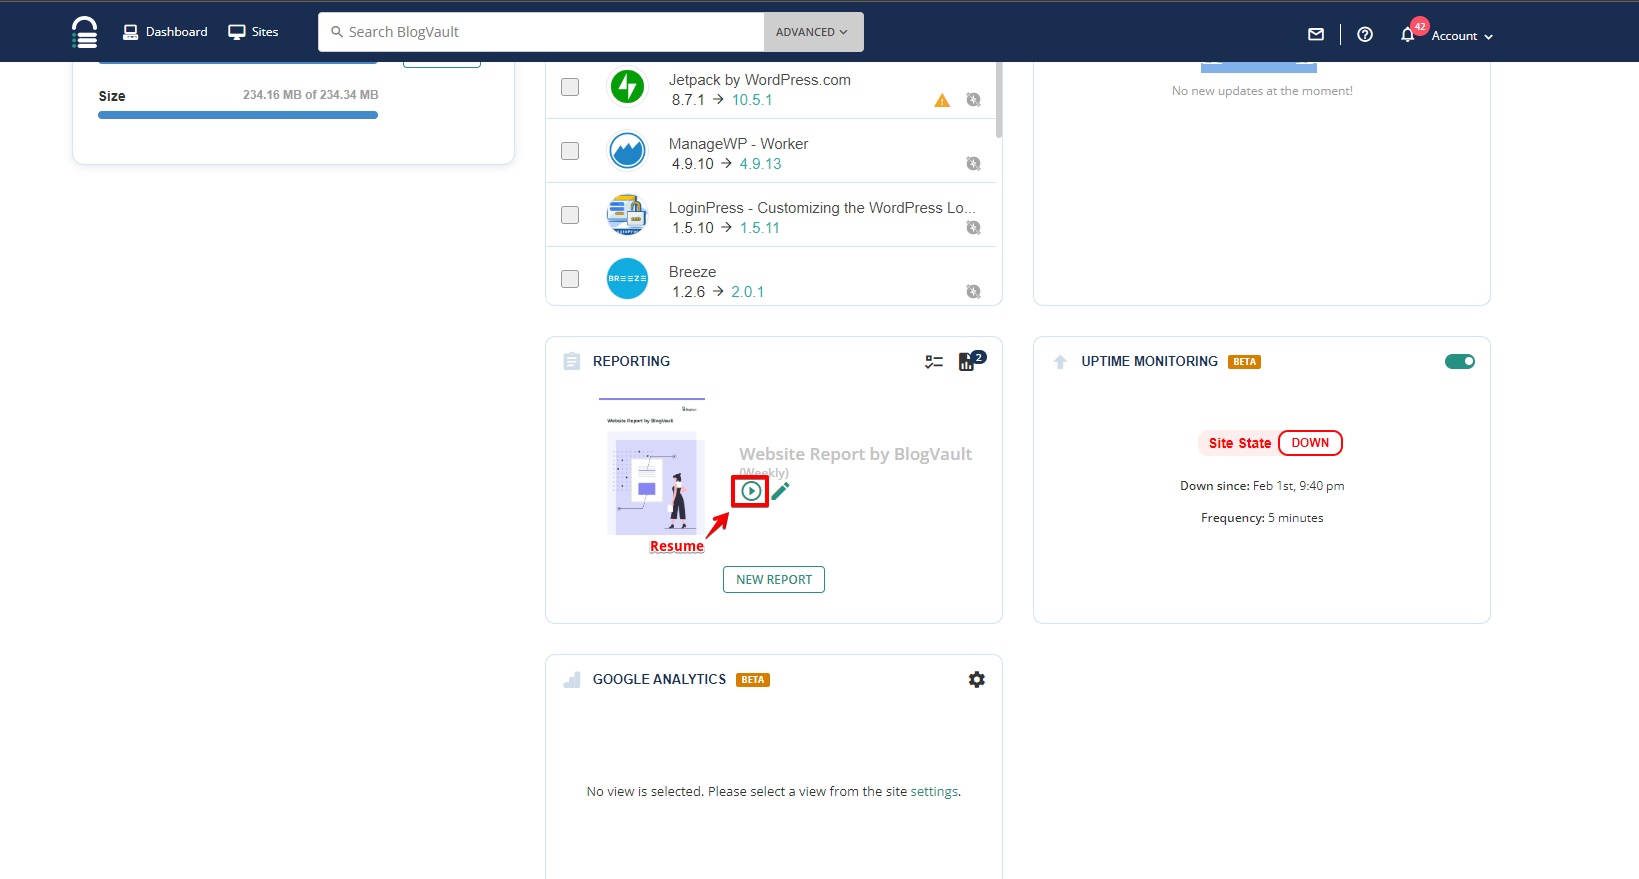The height and width of the screenshot is (879, 1639).
Task: Click the Google Analytics chart icon
Action: click(x=572, y=680)
